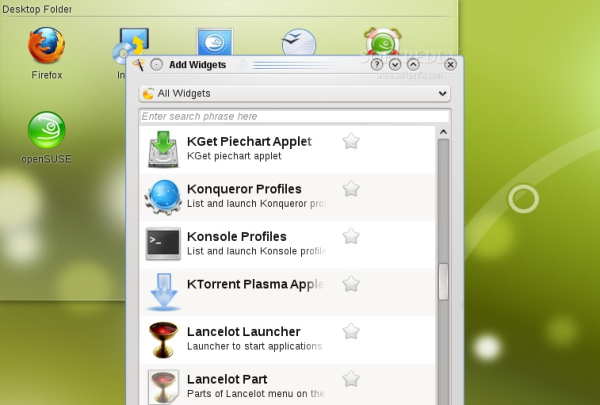This screenshot has width=600, height=405.
Task: Select the Lancelot Part title
Action: [x=227, y=379]
